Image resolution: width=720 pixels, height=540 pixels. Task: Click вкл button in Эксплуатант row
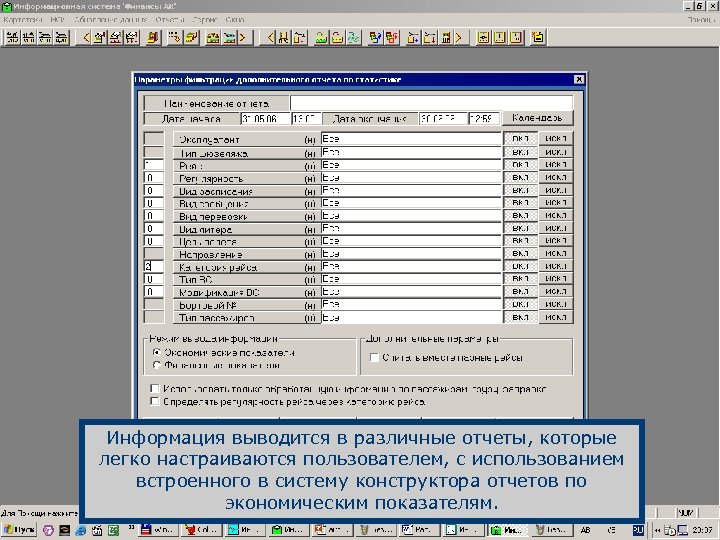point(520,139)
